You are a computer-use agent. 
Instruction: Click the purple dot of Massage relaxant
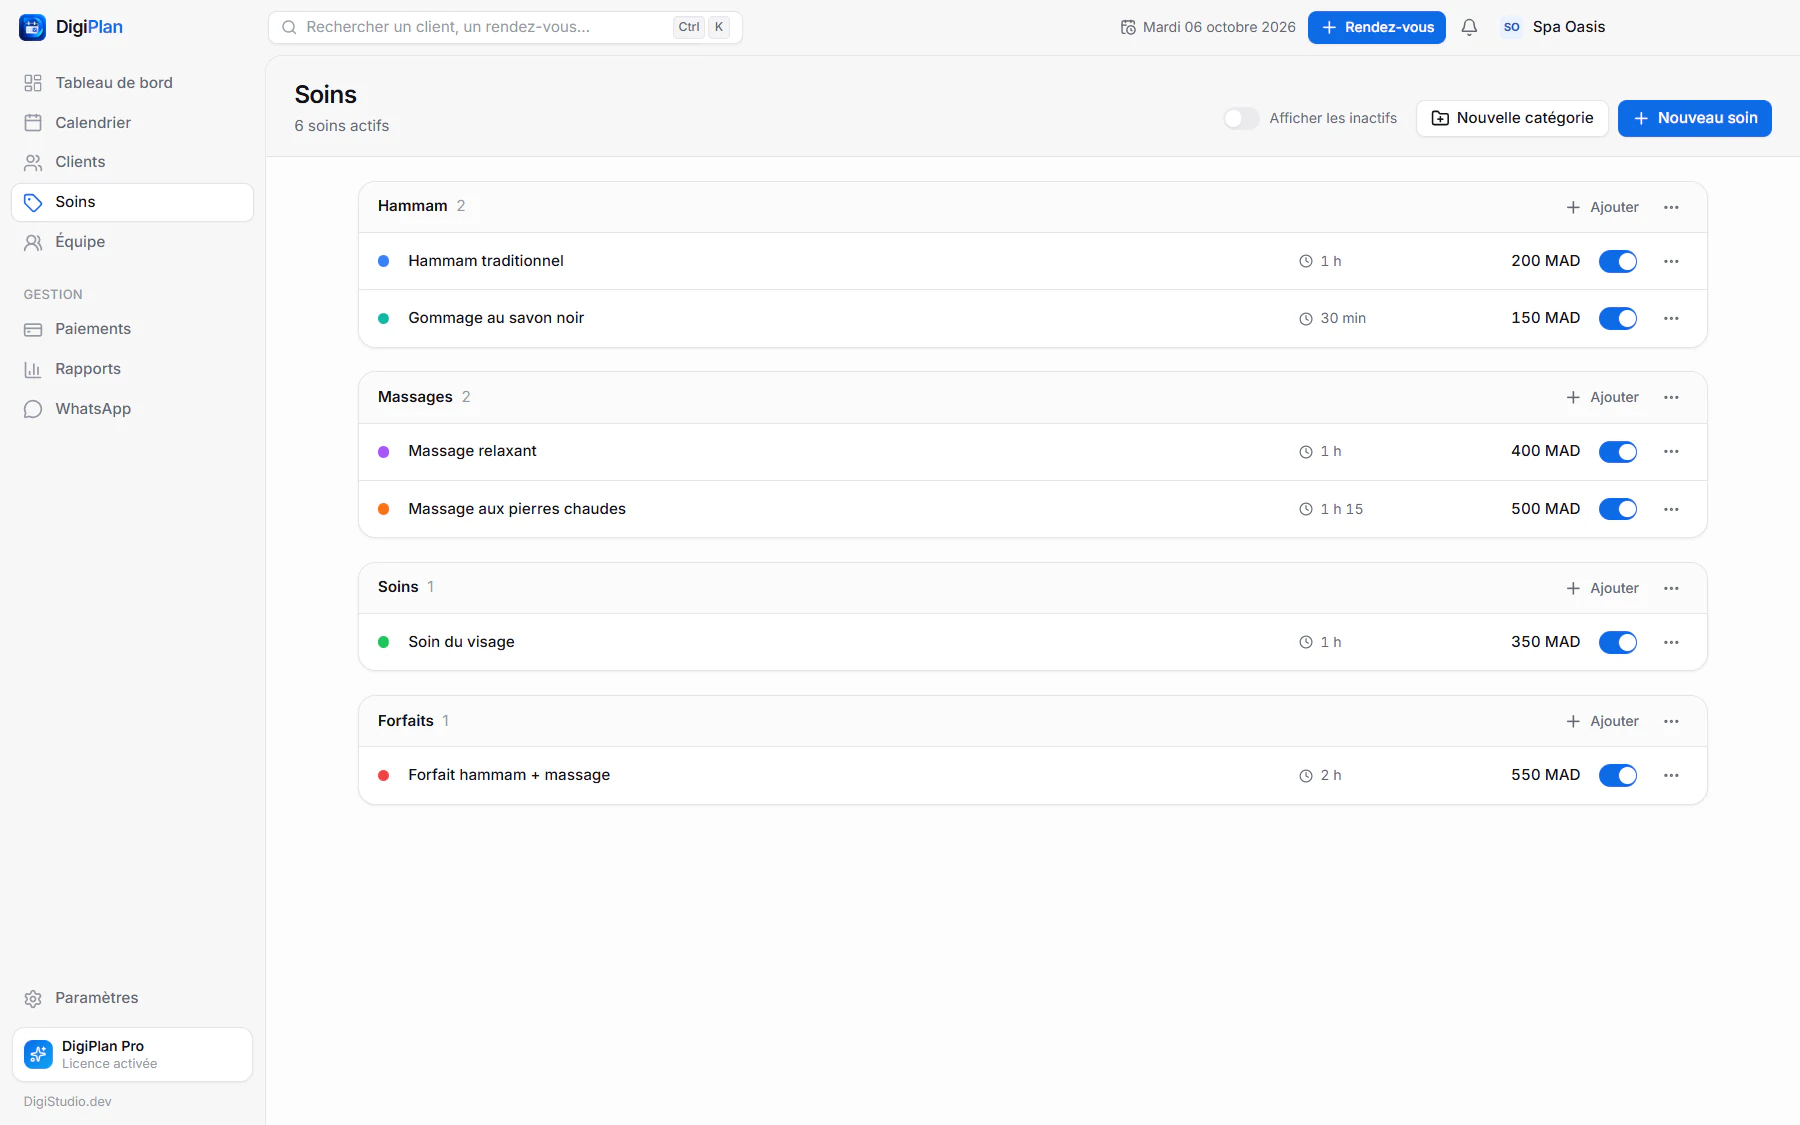(383, 452)
